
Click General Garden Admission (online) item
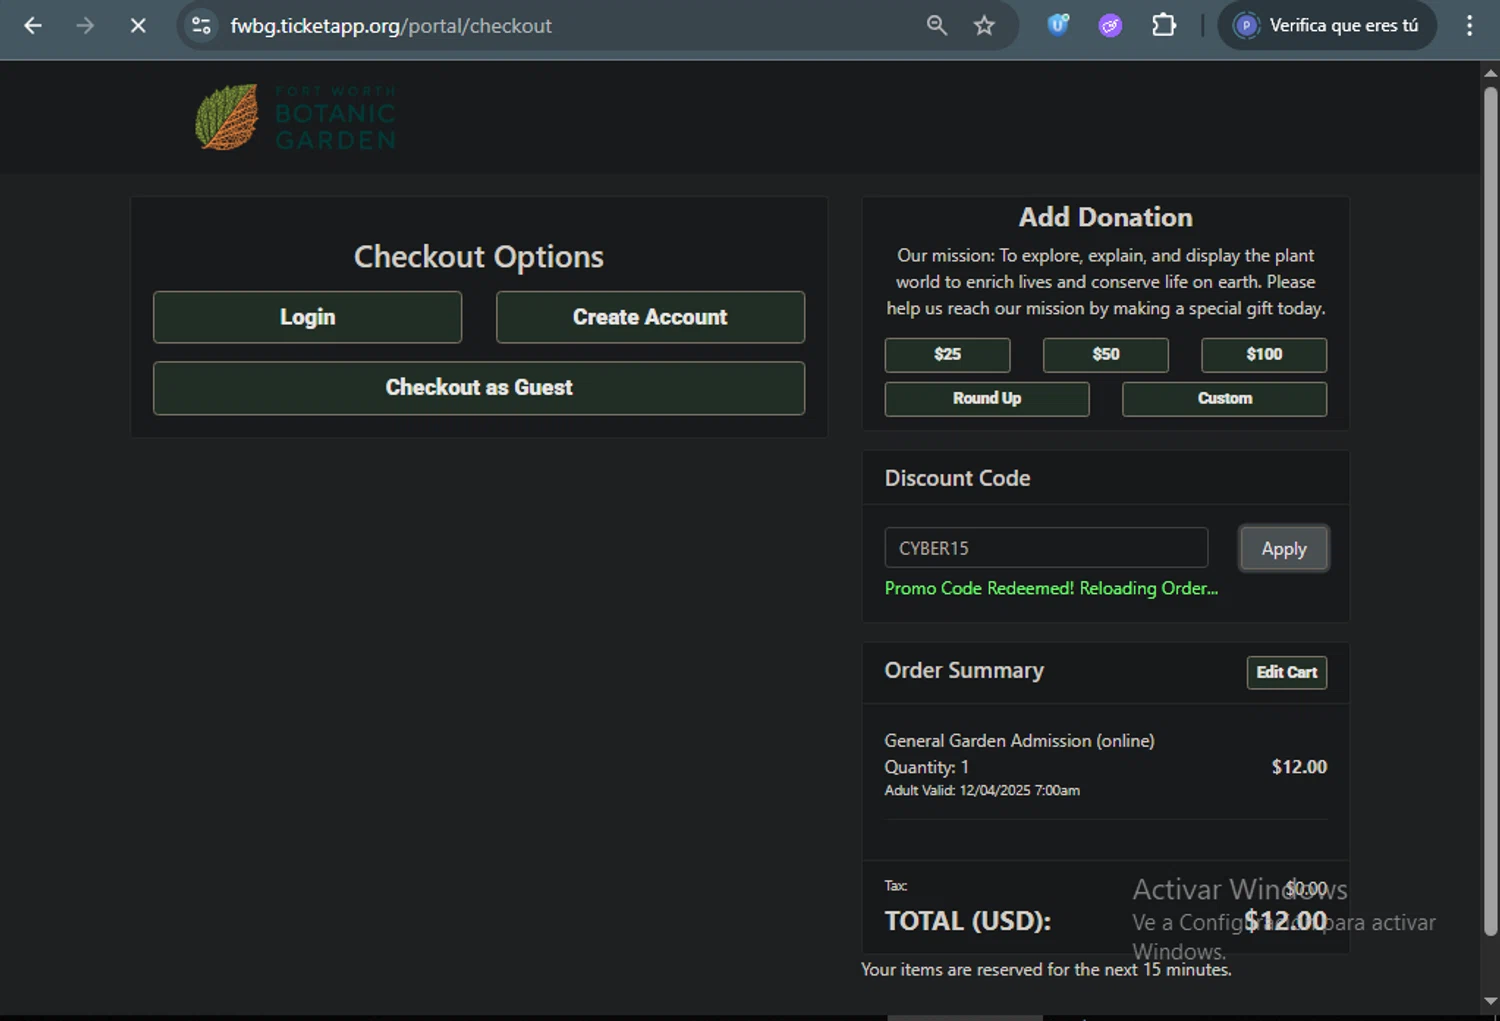pos(1019,741)
